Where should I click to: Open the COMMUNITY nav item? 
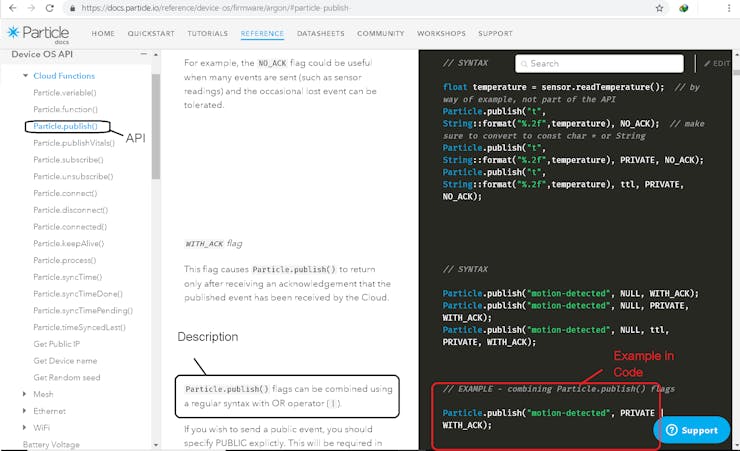pyautogui.click(x=380, y=33)
